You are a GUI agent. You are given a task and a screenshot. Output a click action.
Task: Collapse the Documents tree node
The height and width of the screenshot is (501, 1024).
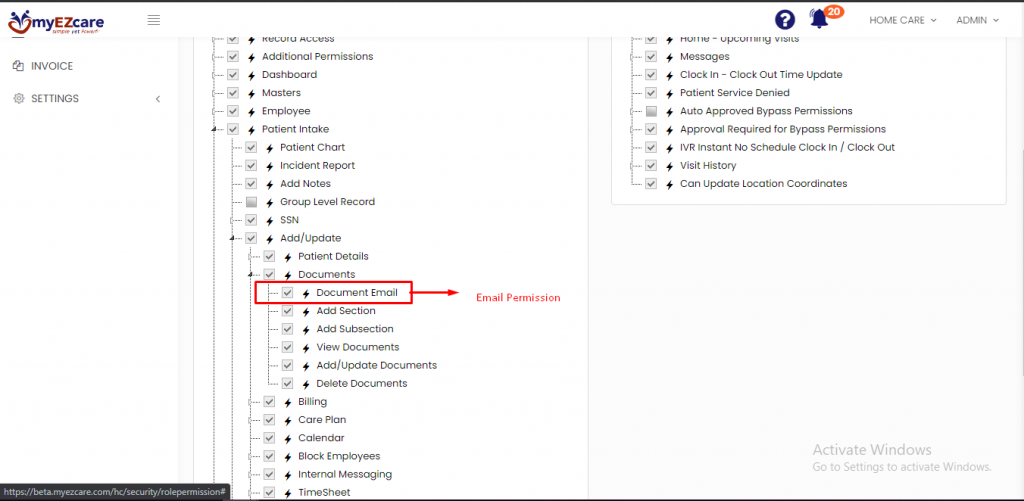(250, 275)
